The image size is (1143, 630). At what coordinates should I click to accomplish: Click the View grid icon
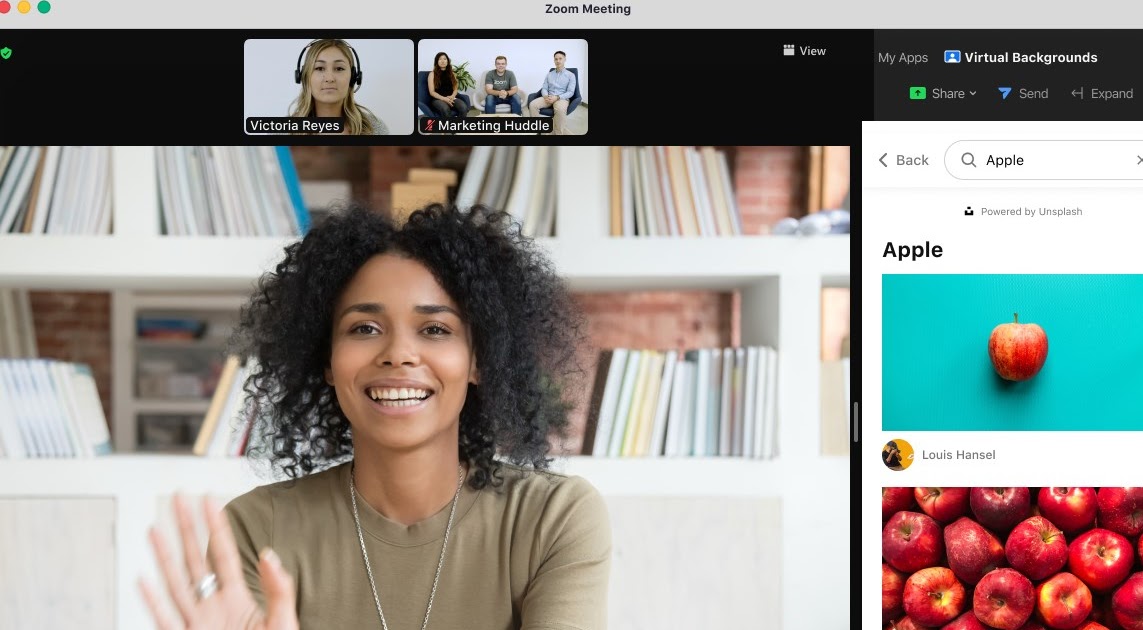tap(788, 50)
